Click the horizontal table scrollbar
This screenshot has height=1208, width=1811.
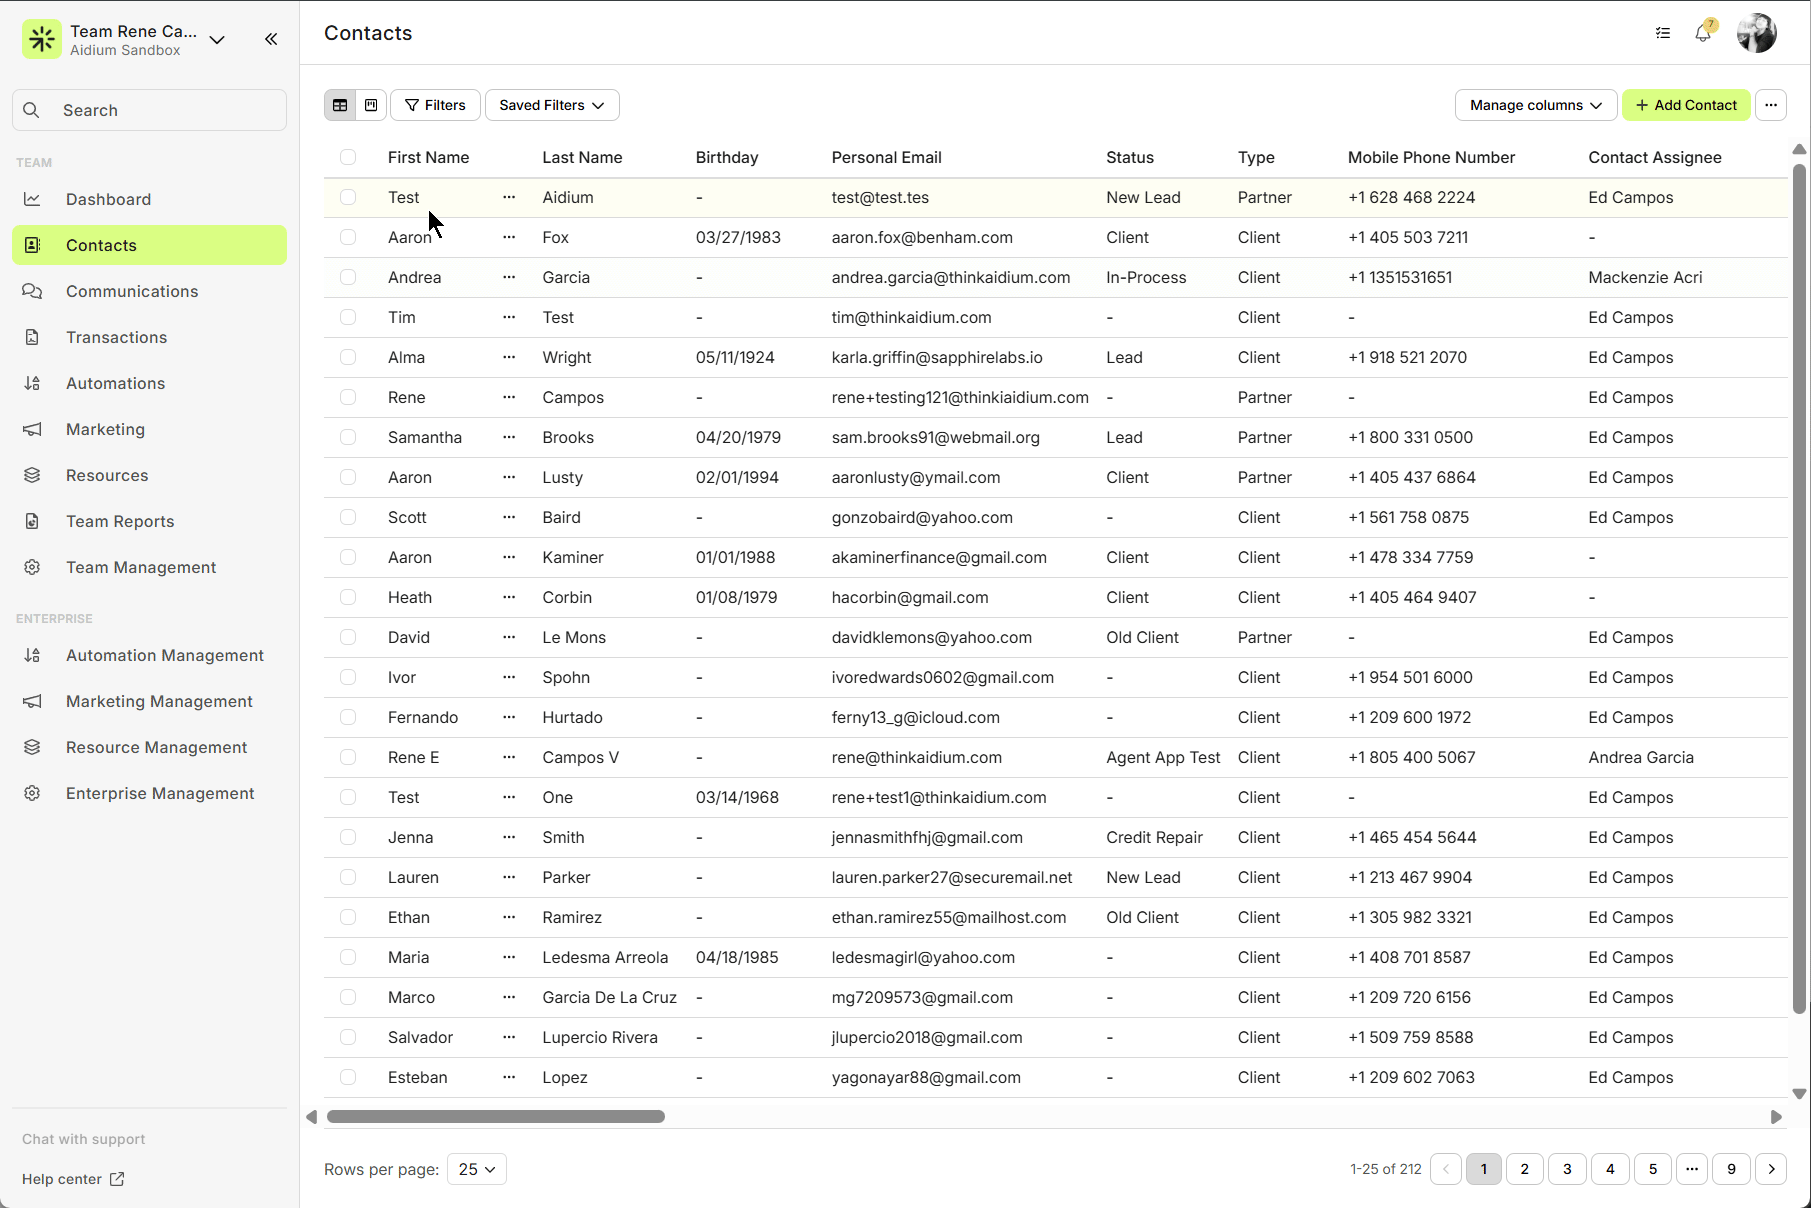point(496,1116)
